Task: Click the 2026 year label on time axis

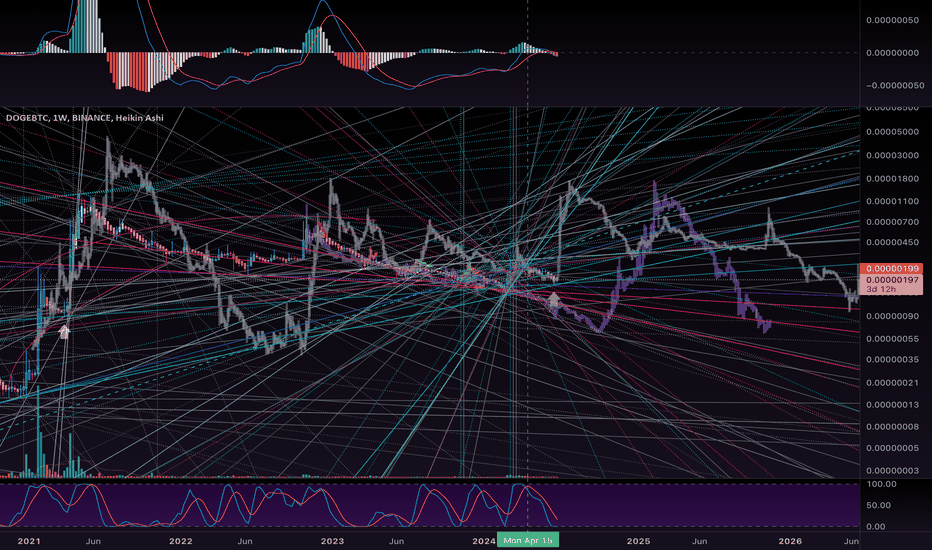Action: click(790, 541)
